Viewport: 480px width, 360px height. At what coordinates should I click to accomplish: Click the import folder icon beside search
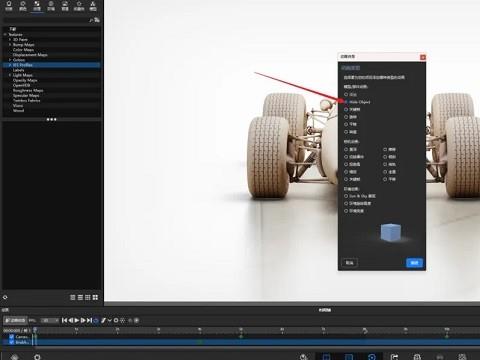[x=97, y=20]
